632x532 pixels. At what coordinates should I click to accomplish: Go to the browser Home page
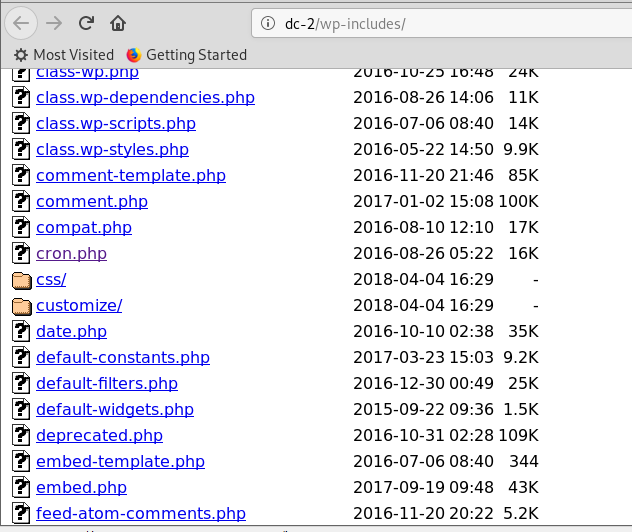tap(118, 23)
